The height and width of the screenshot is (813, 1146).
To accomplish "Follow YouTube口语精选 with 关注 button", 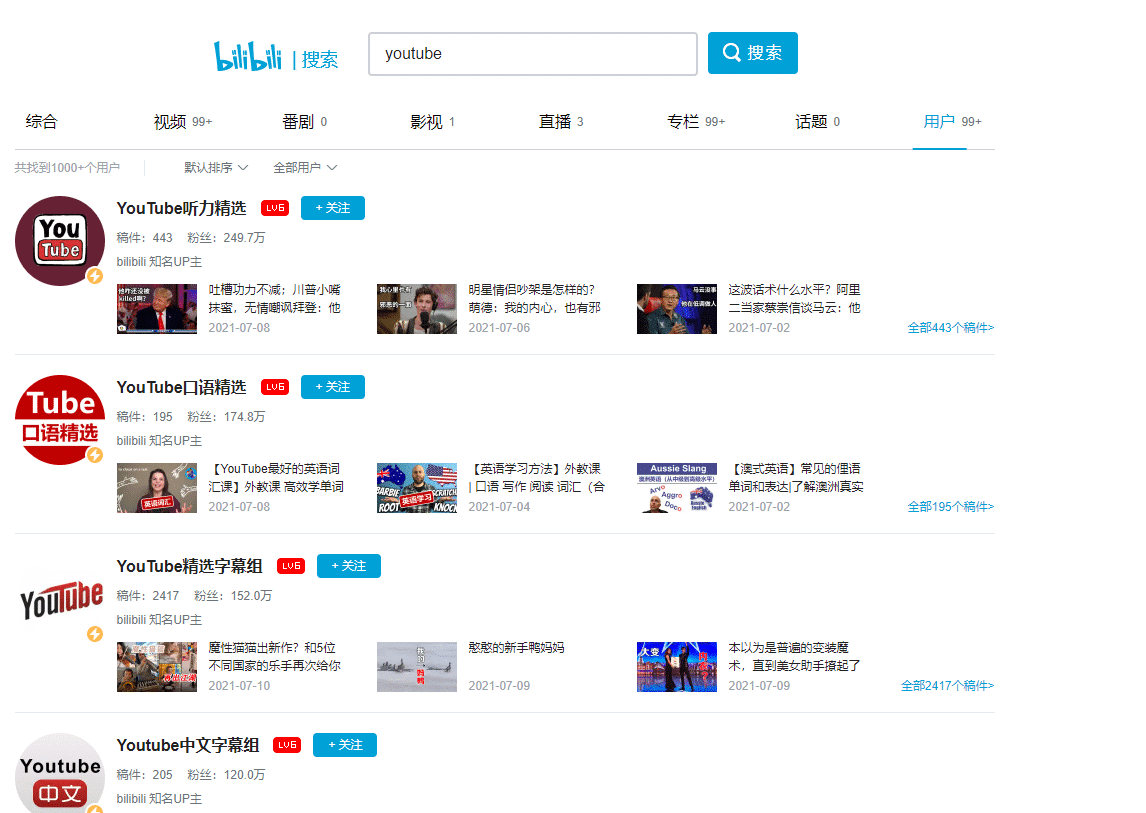I will click(x=333, y=387).
